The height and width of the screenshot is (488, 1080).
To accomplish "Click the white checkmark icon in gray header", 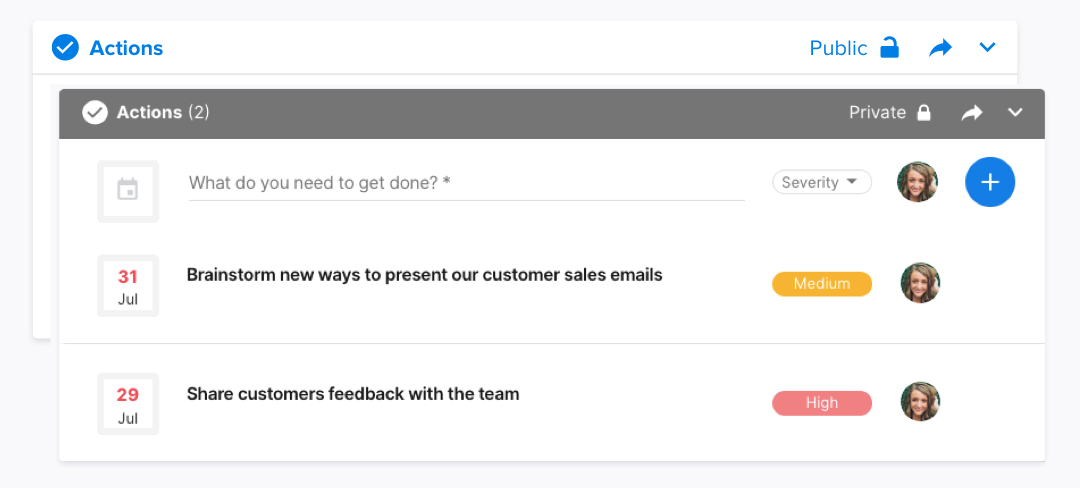I will (x=94, y=112).
